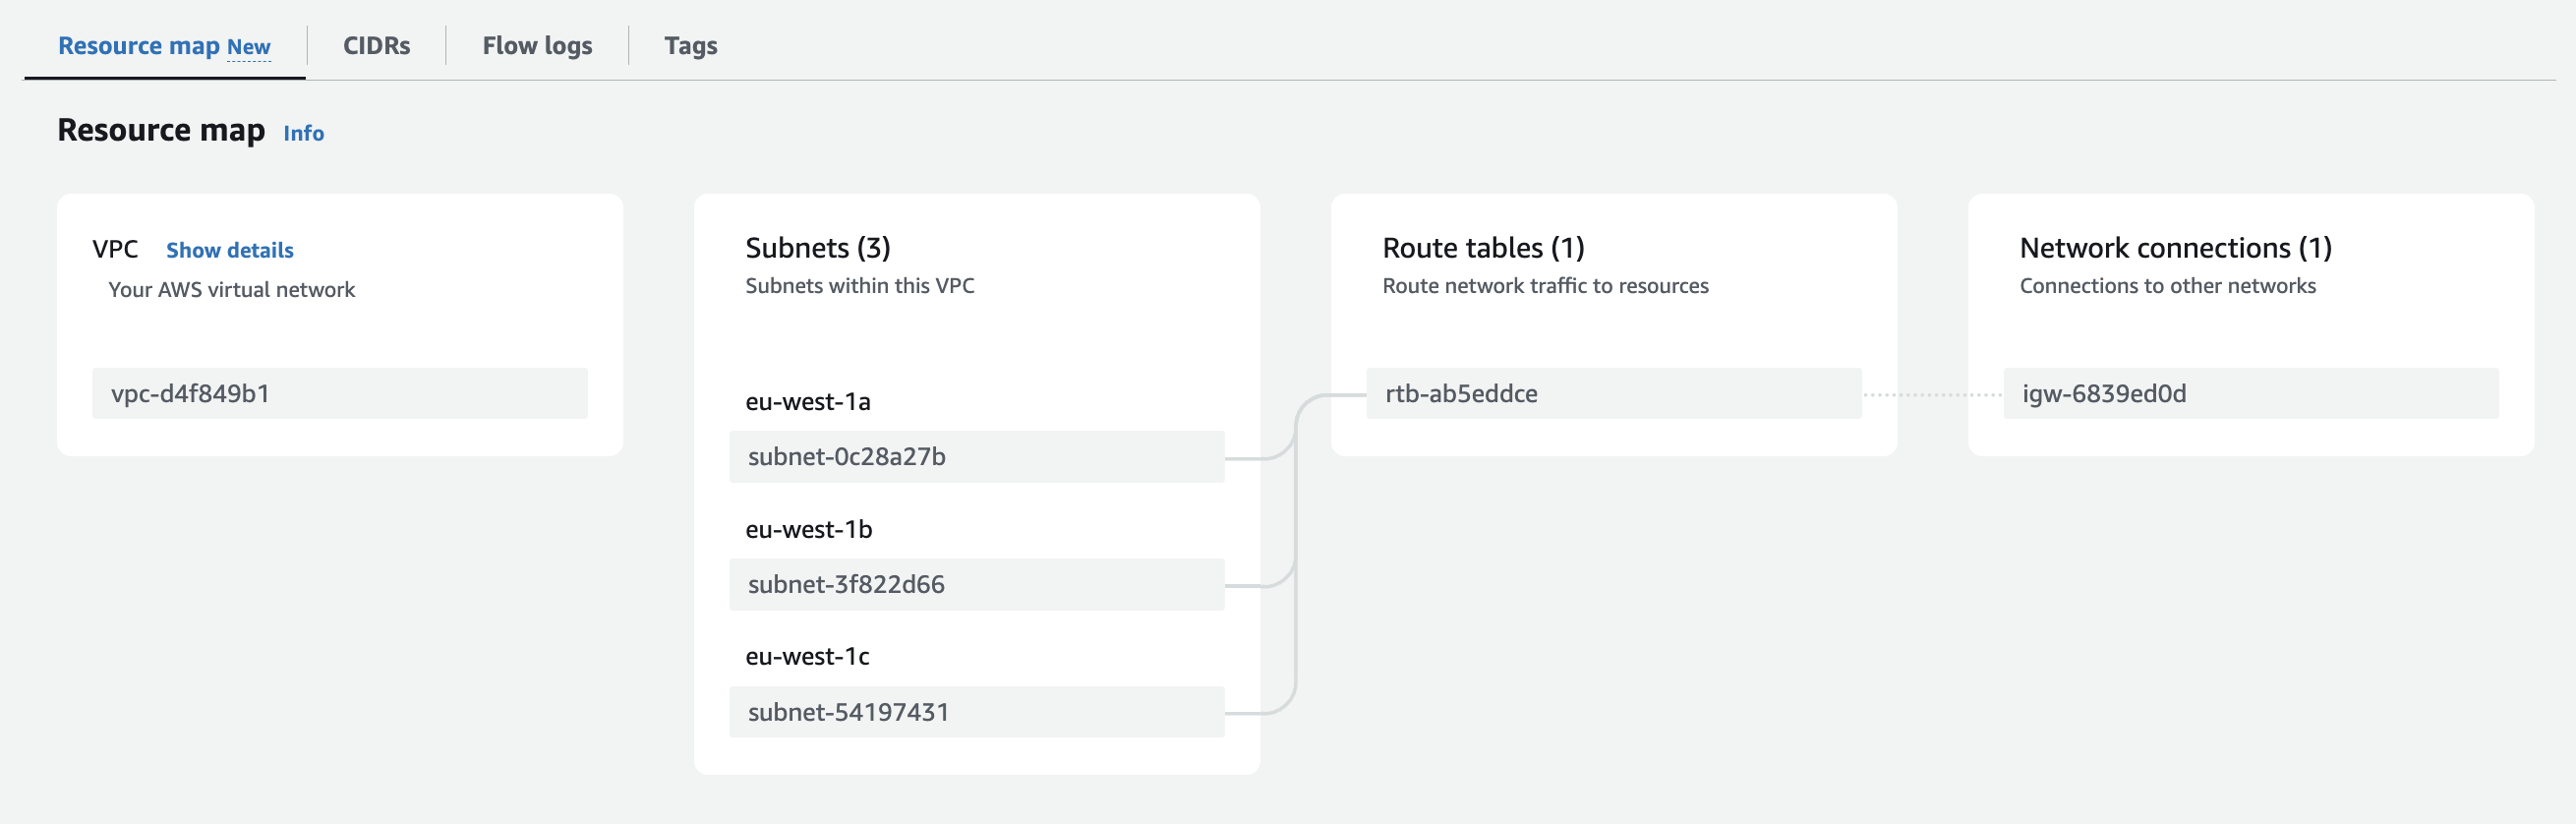This screenshot has height=824, width=2576.
Task: Open the Flow logs tab
Action: [537, 46]
